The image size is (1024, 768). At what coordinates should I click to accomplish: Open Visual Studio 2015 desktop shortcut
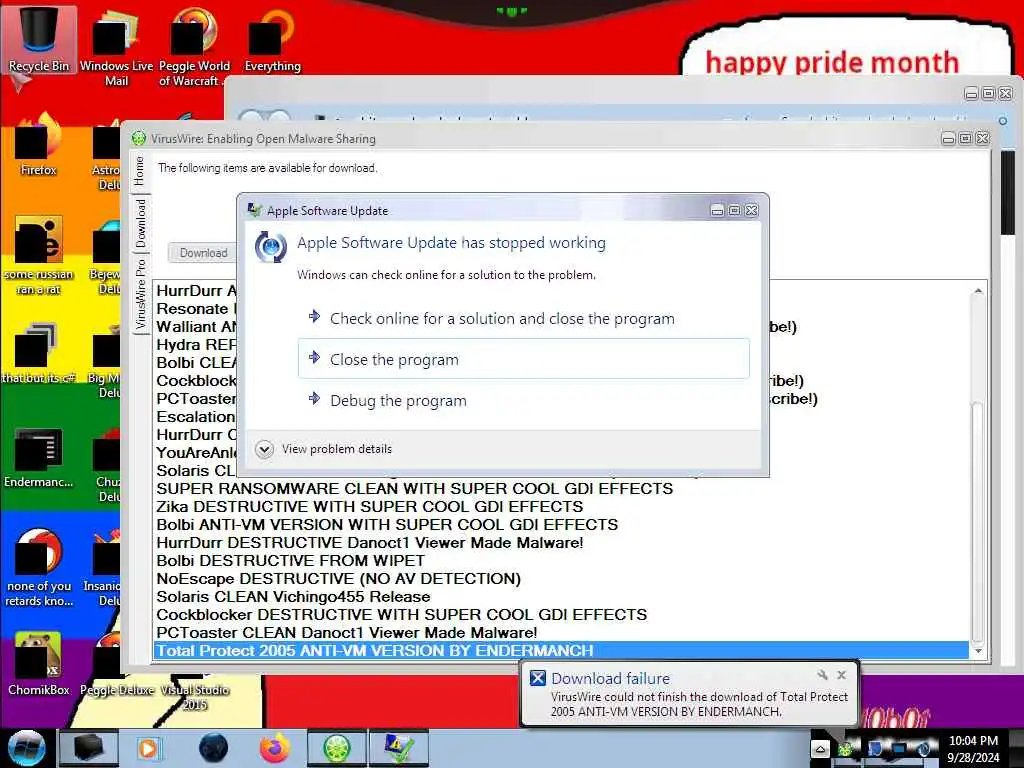click(x=195, y=695)
